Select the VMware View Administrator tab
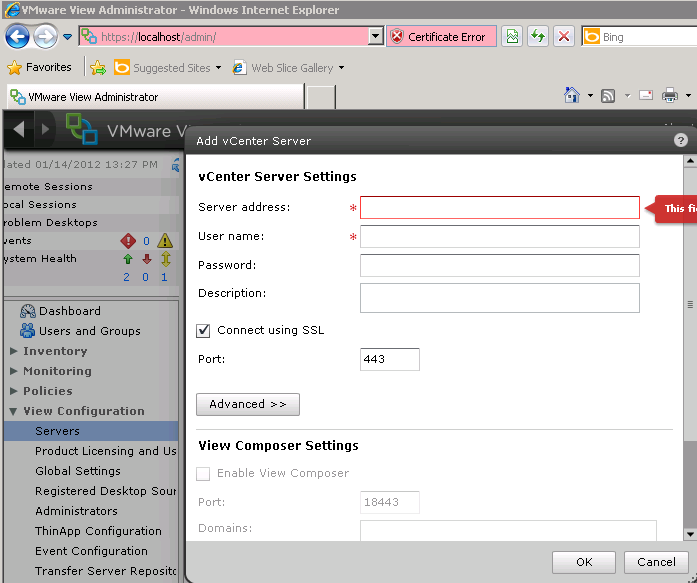697x583 pixels. point(155,96)
